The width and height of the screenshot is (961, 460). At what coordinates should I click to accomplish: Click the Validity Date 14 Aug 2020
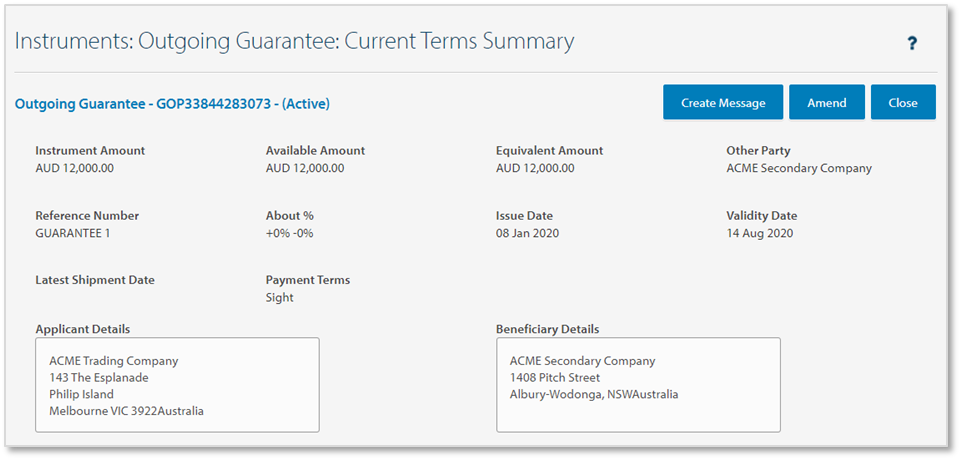pos(759,233)
